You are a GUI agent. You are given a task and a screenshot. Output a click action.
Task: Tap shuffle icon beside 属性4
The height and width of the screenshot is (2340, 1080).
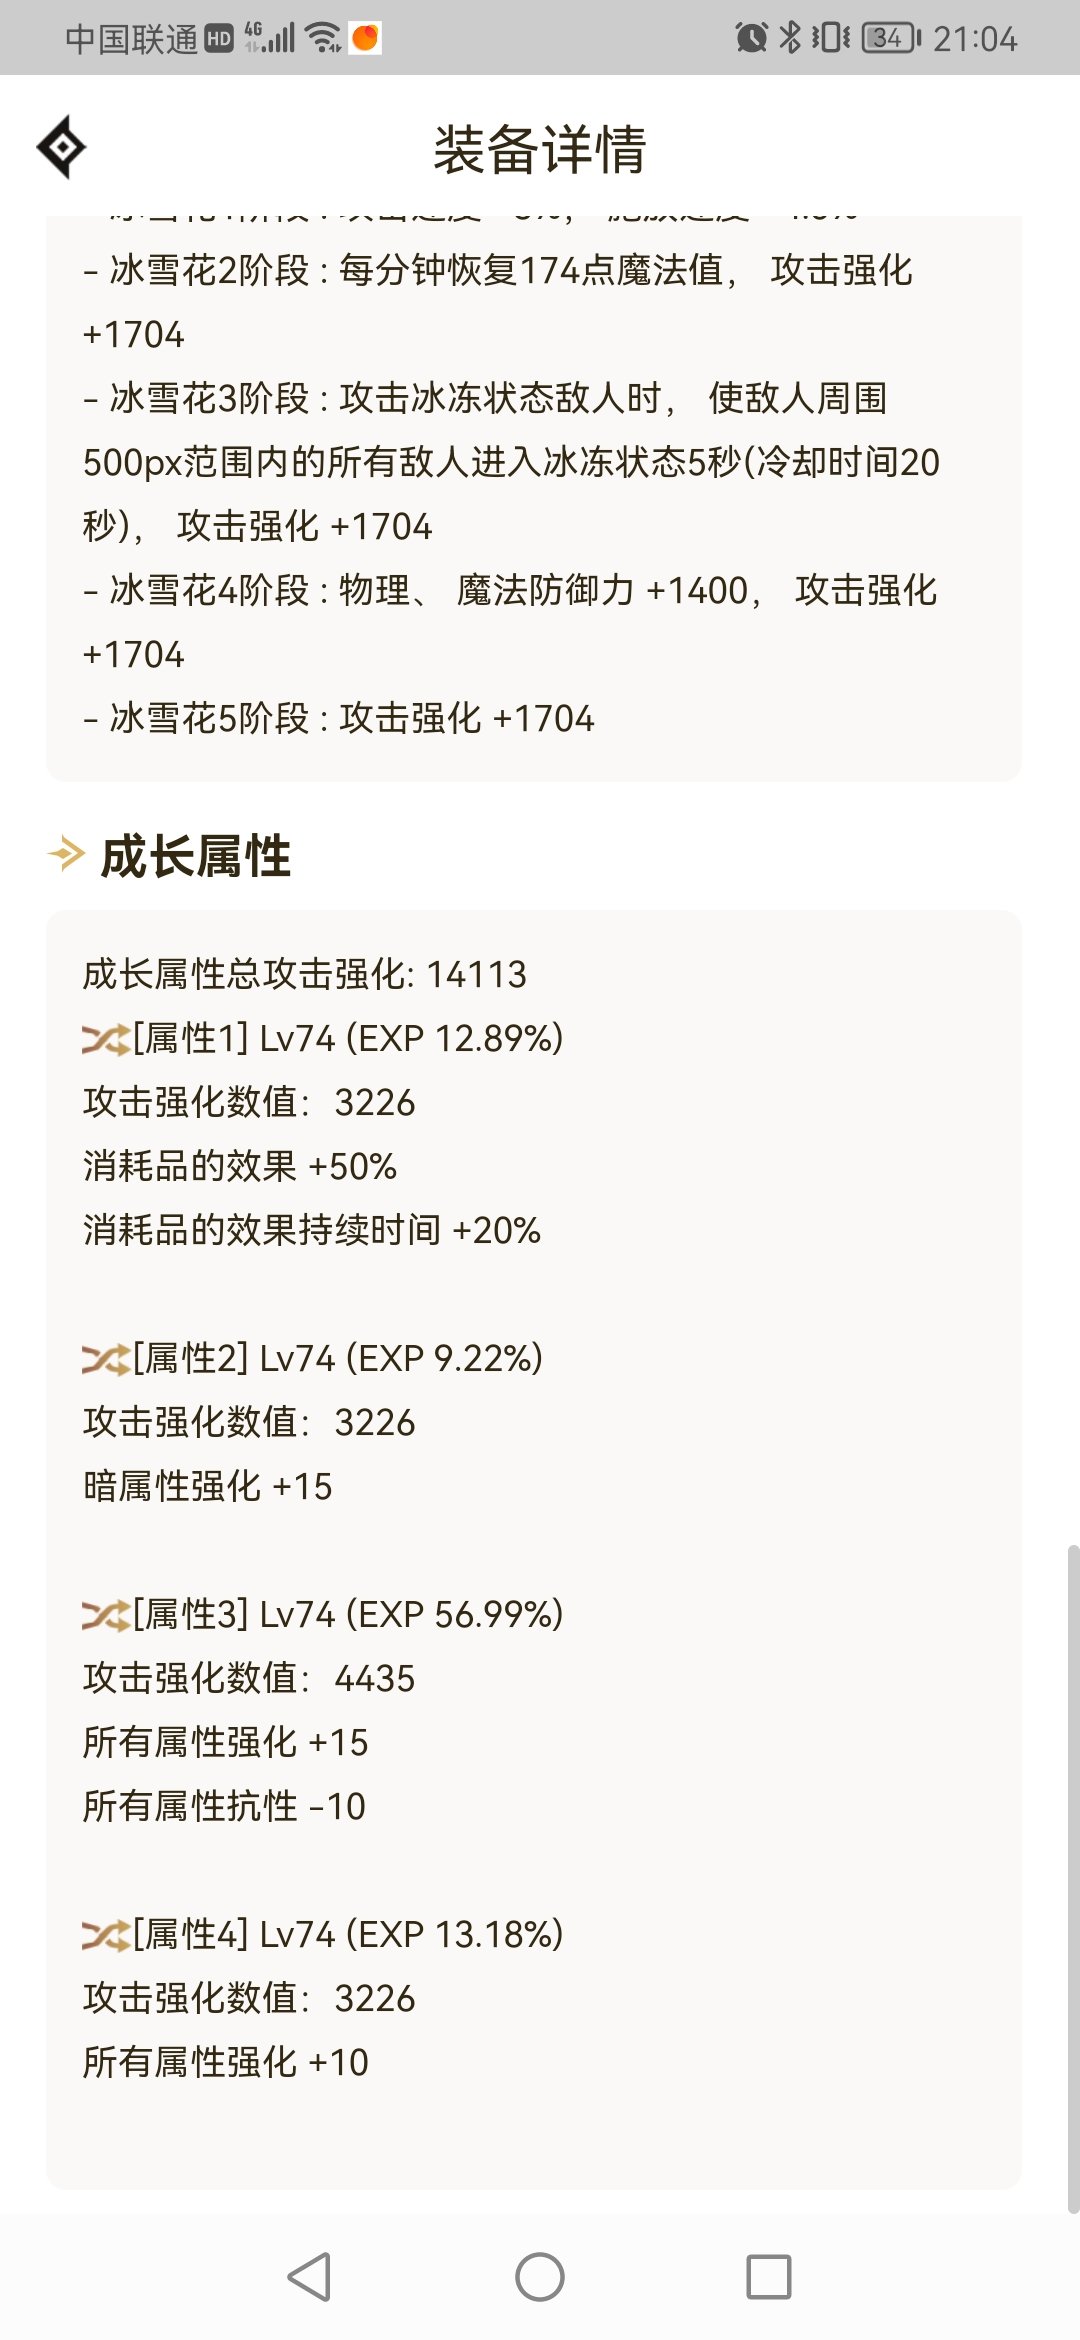[106, 1935]
